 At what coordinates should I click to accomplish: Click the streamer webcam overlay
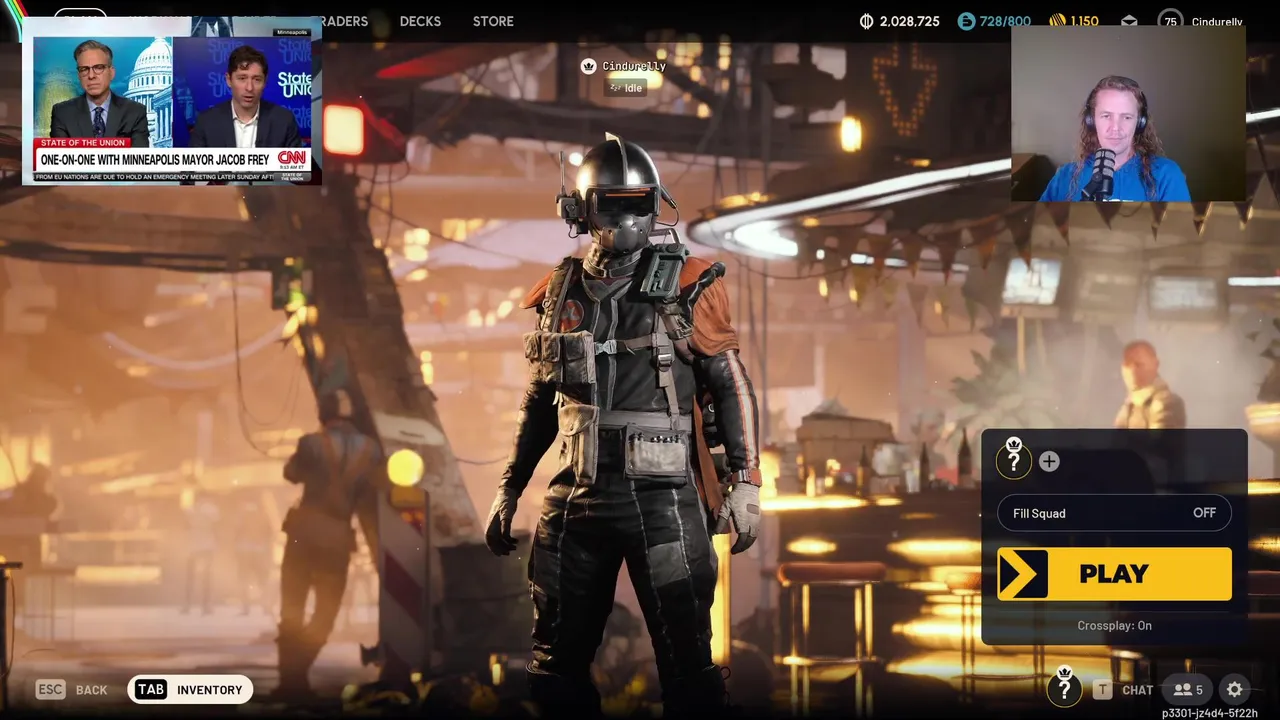[1128, 114]
